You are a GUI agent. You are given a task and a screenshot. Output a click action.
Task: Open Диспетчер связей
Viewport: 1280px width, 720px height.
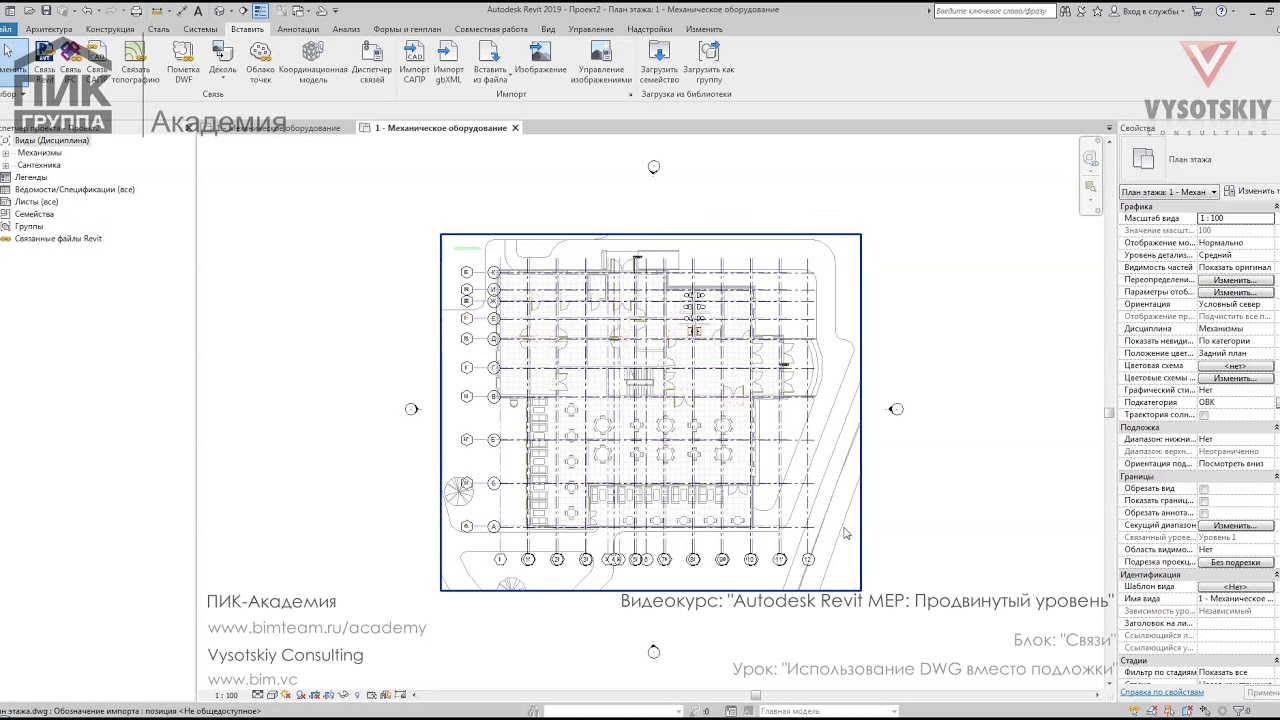click(x=372, y=62)
